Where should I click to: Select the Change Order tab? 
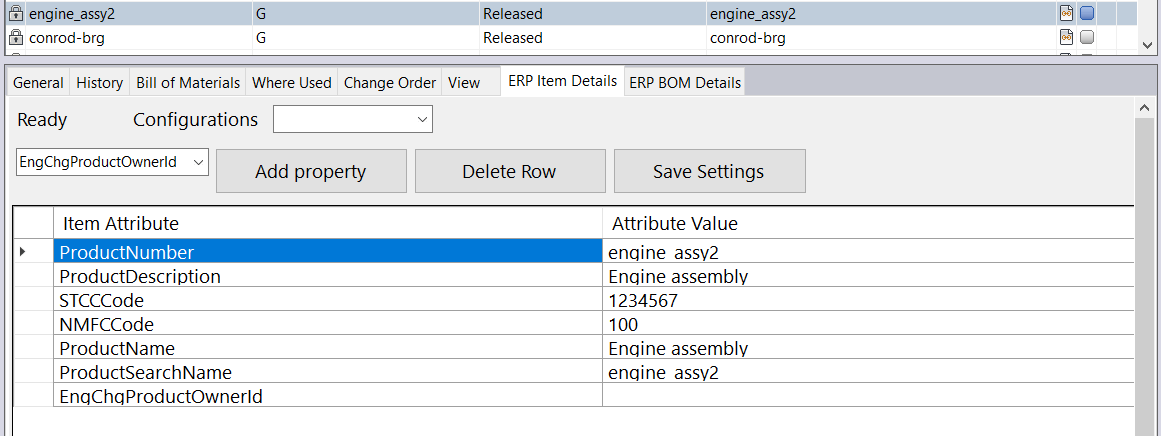390,83
